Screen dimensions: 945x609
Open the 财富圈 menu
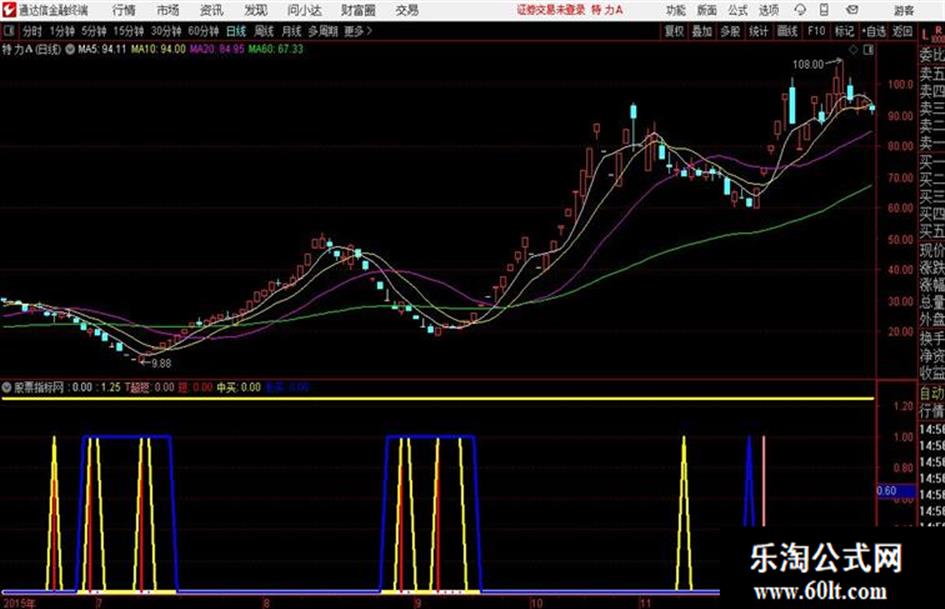(x=358, y=10)
